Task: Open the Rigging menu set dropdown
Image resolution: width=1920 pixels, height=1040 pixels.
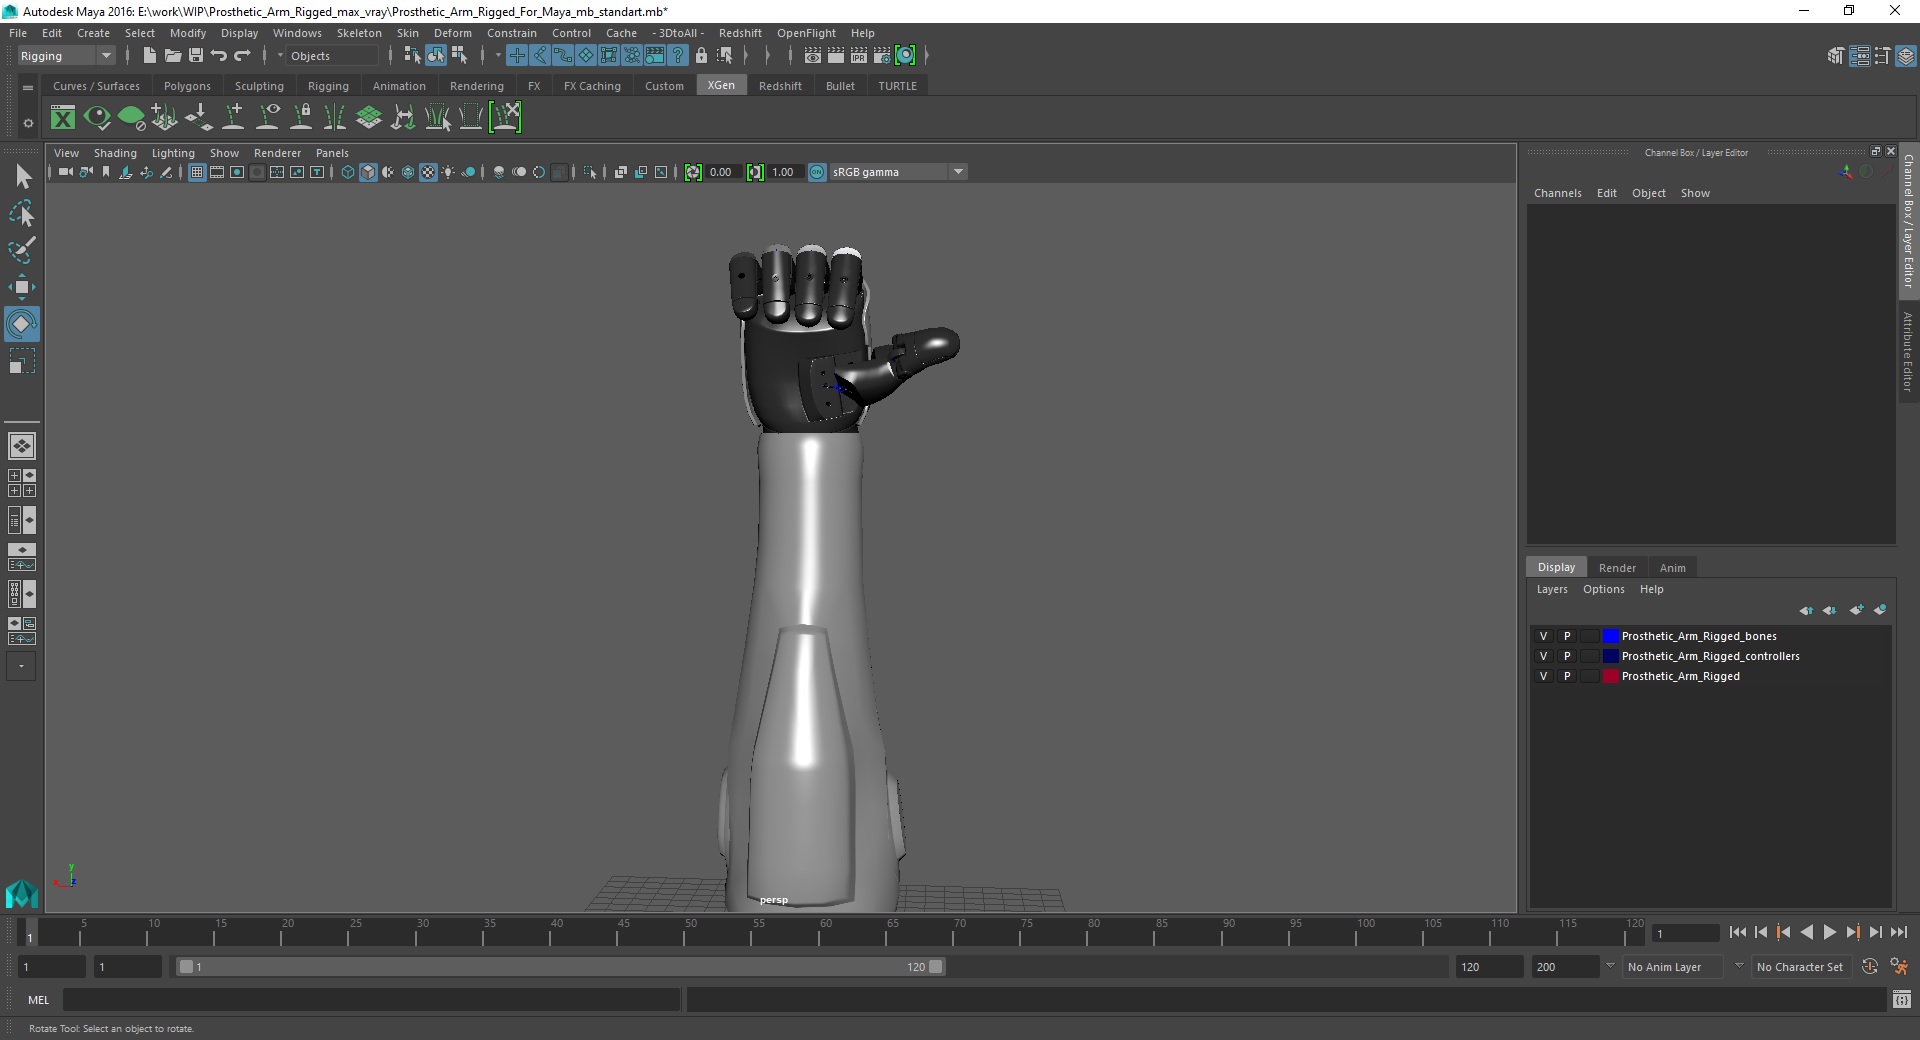Action: click(x=66, y=56)
